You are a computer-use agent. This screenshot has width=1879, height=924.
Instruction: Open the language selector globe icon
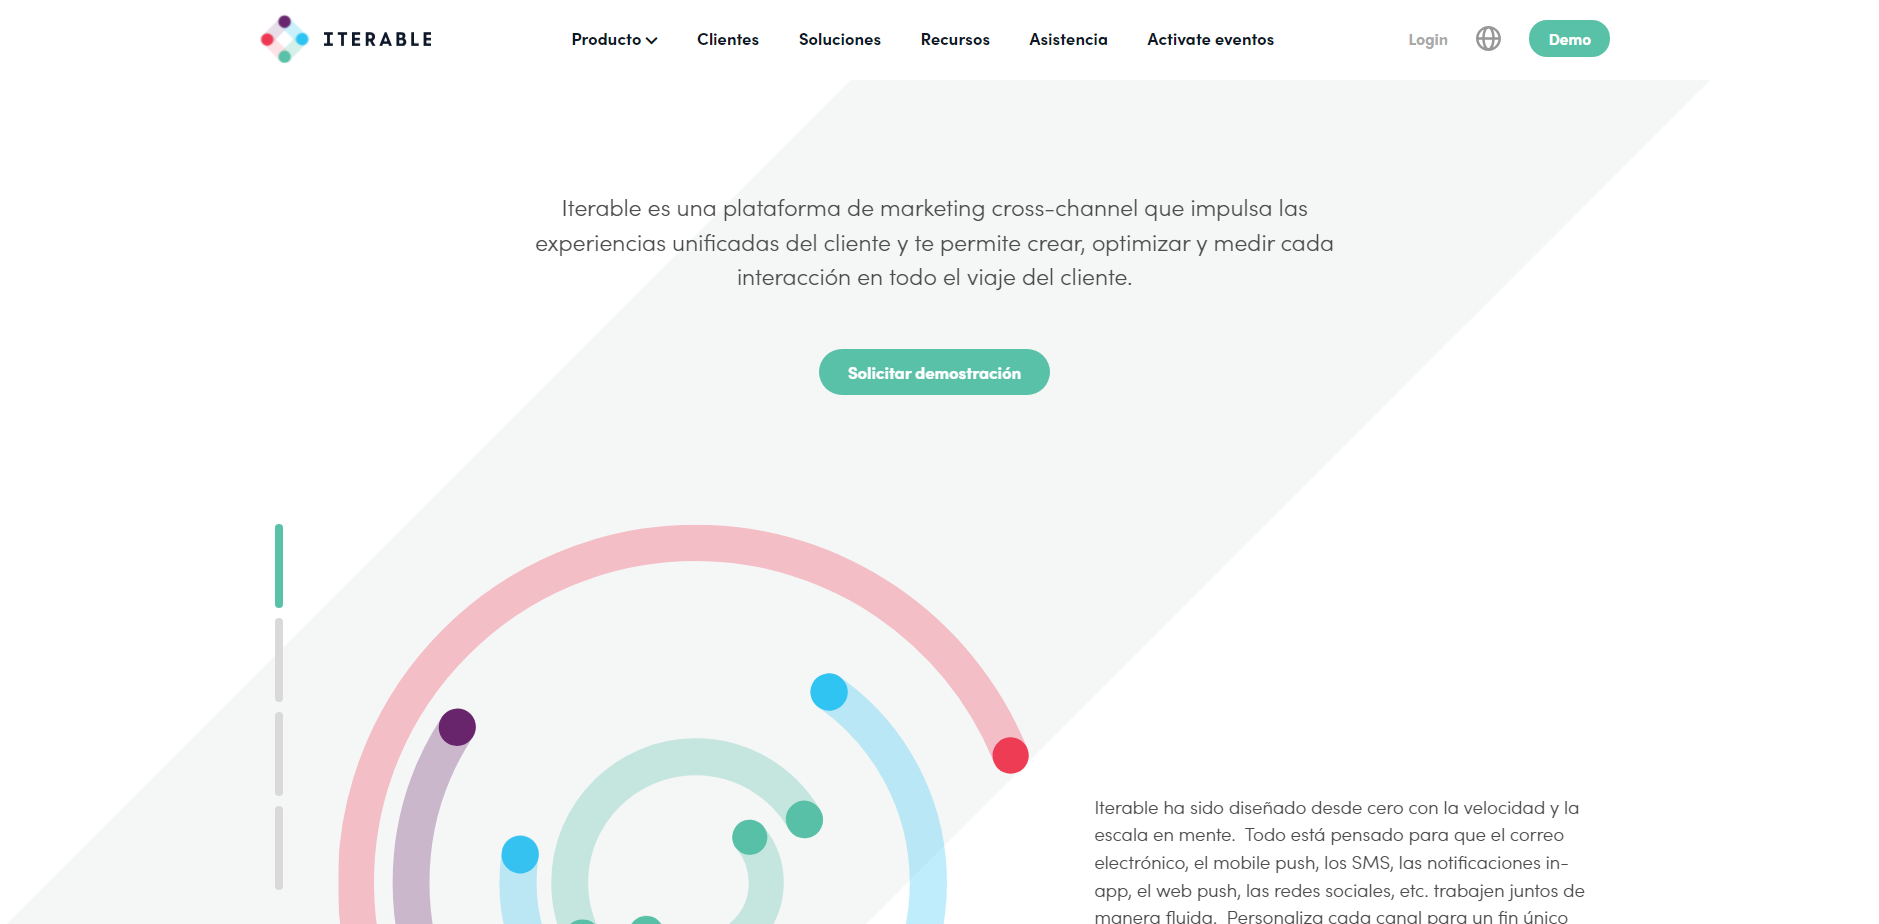pyautogui.click(x=1488, y=39)
